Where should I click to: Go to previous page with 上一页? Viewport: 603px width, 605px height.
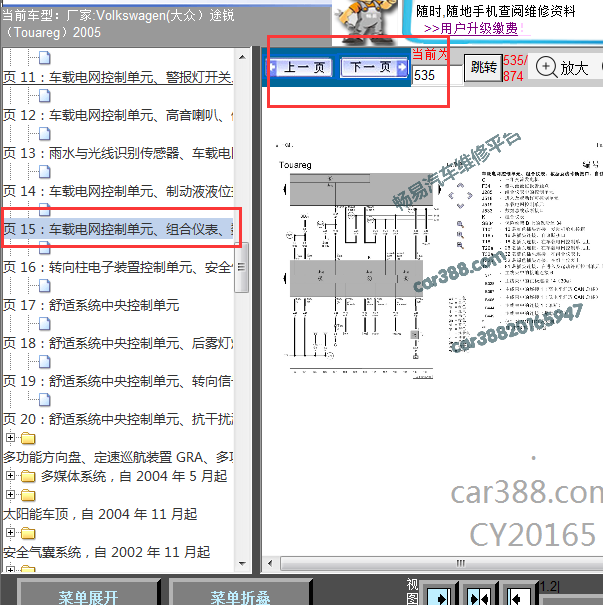tap(299, 68)
